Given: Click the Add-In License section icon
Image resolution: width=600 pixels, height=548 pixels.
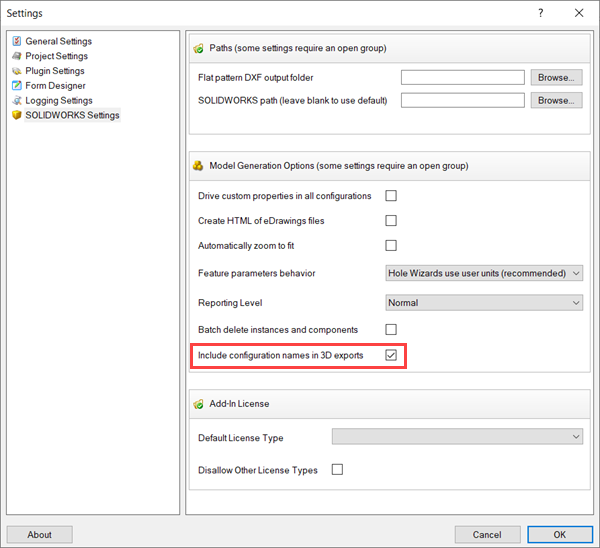Looking at the screenshot, I should point(199,404).
